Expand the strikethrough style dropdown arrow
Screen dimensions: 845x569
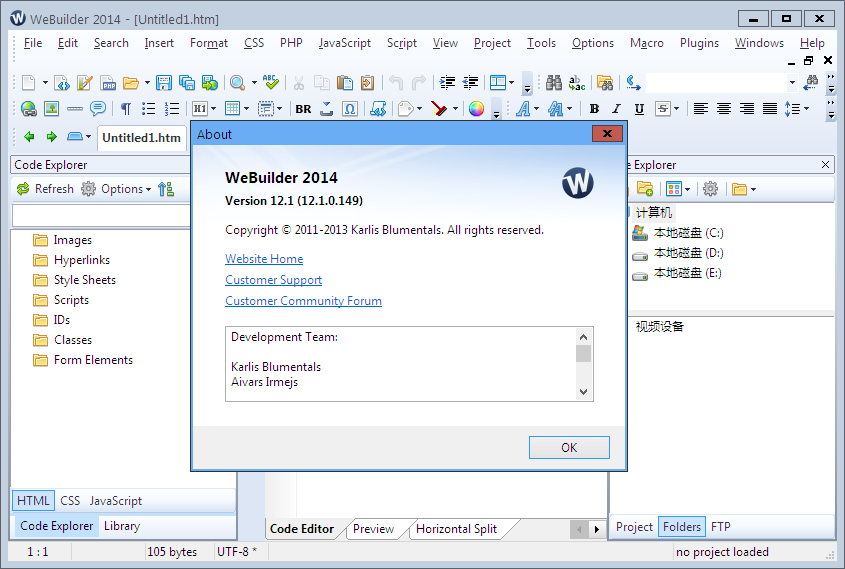tap(677, 109)
